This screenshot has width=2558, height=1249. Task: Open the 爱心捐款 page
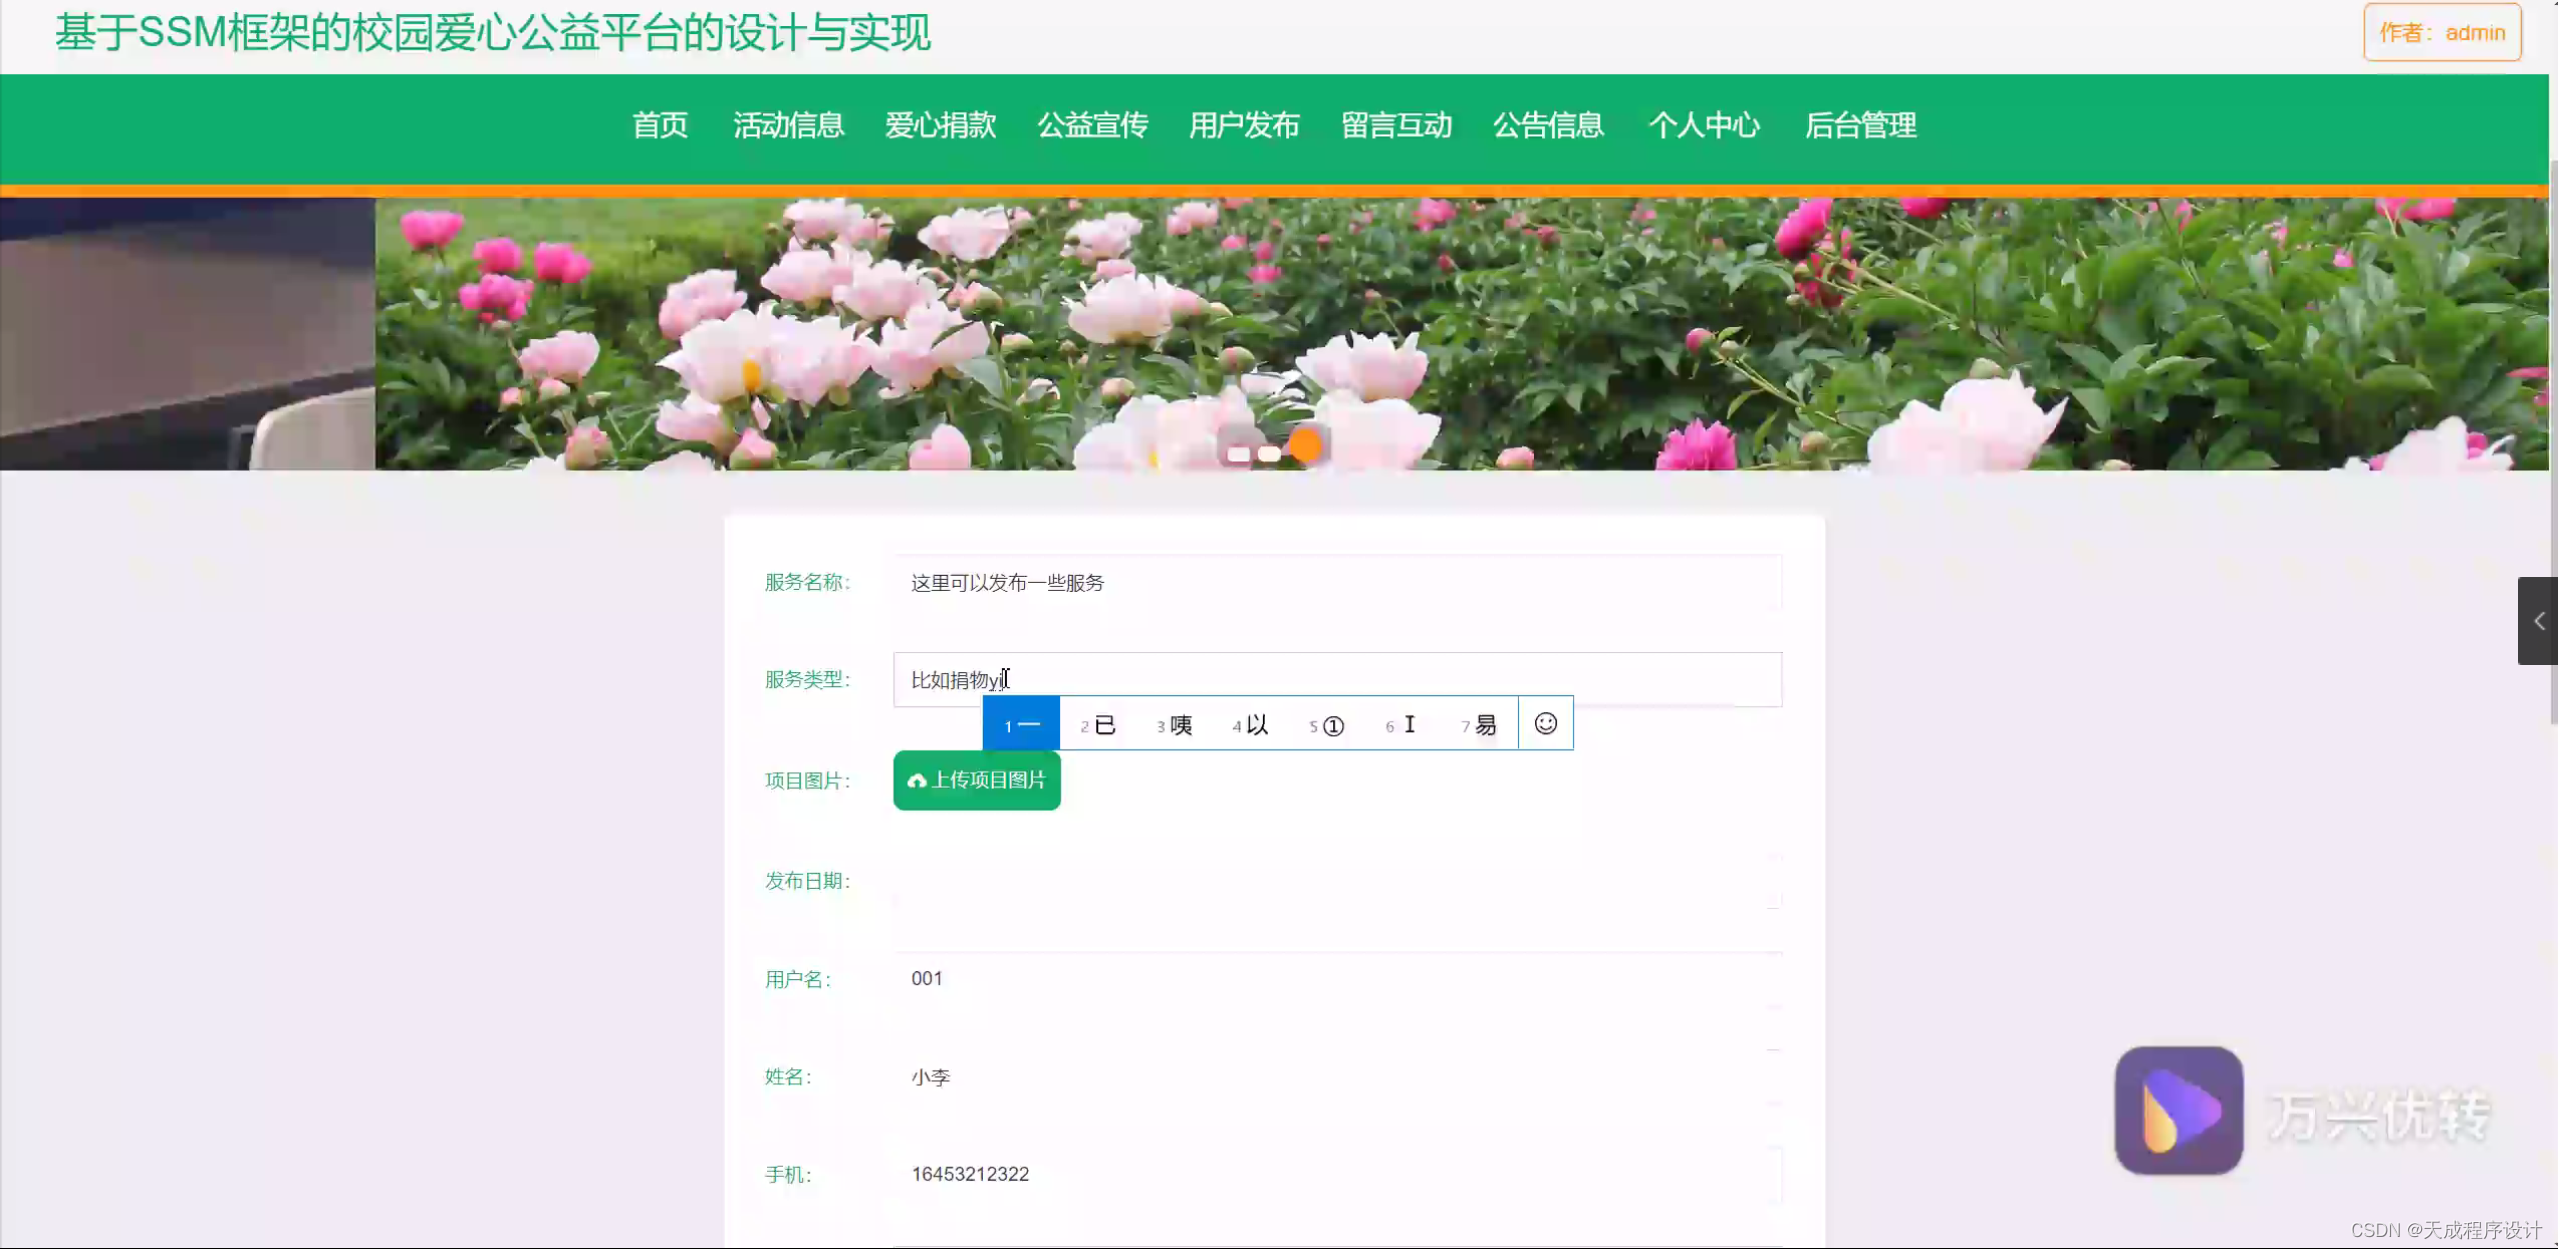pyautogui.click(x=939, y=126)
